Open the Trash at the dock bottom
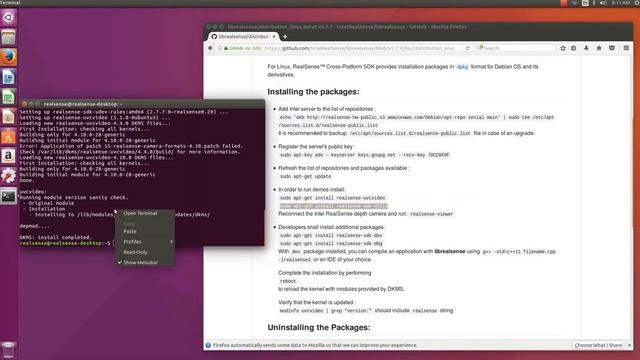 coord(9,350)
